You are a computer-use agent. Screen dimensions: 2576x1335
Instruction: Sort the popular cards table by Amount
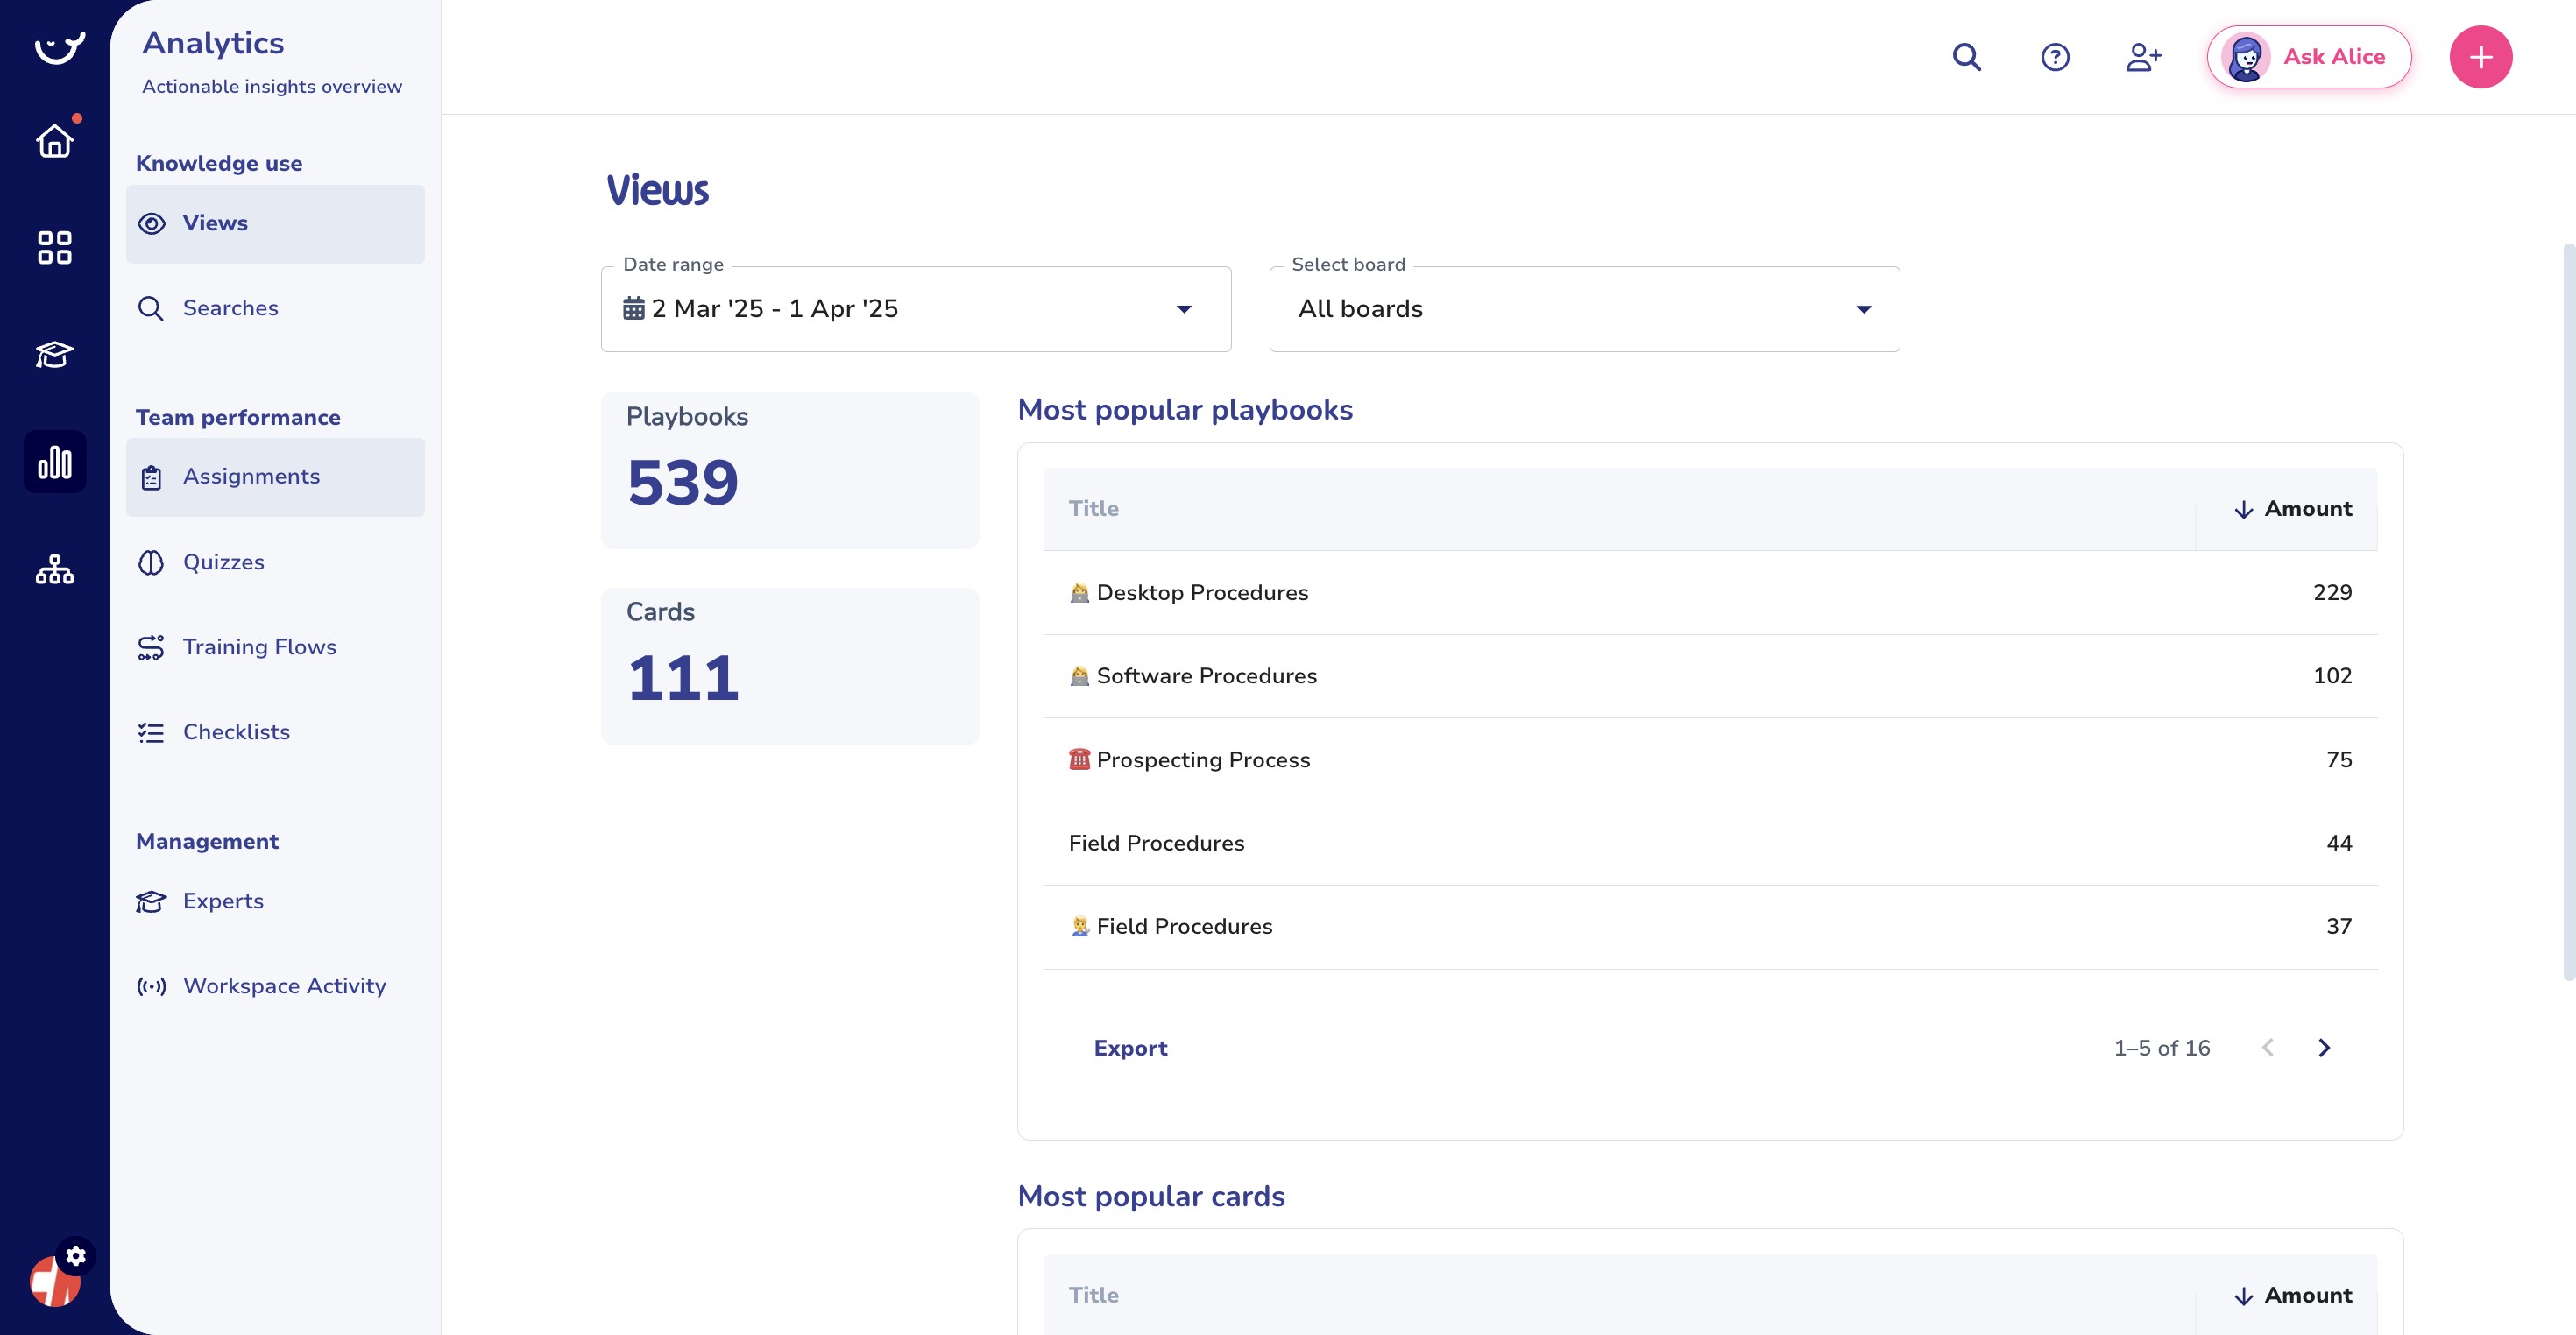coord(2292,1295)
